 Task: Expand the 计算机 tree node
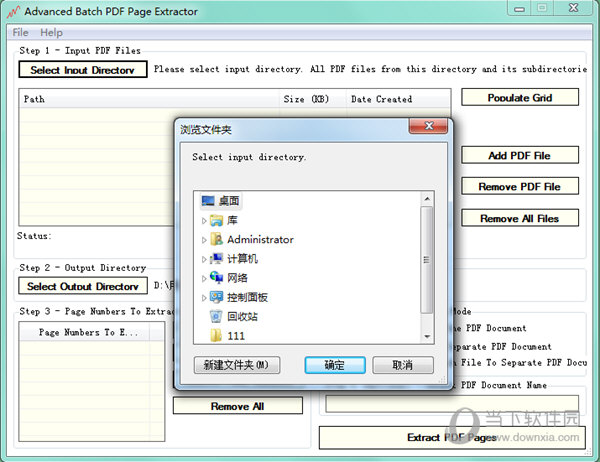(204, 259)
